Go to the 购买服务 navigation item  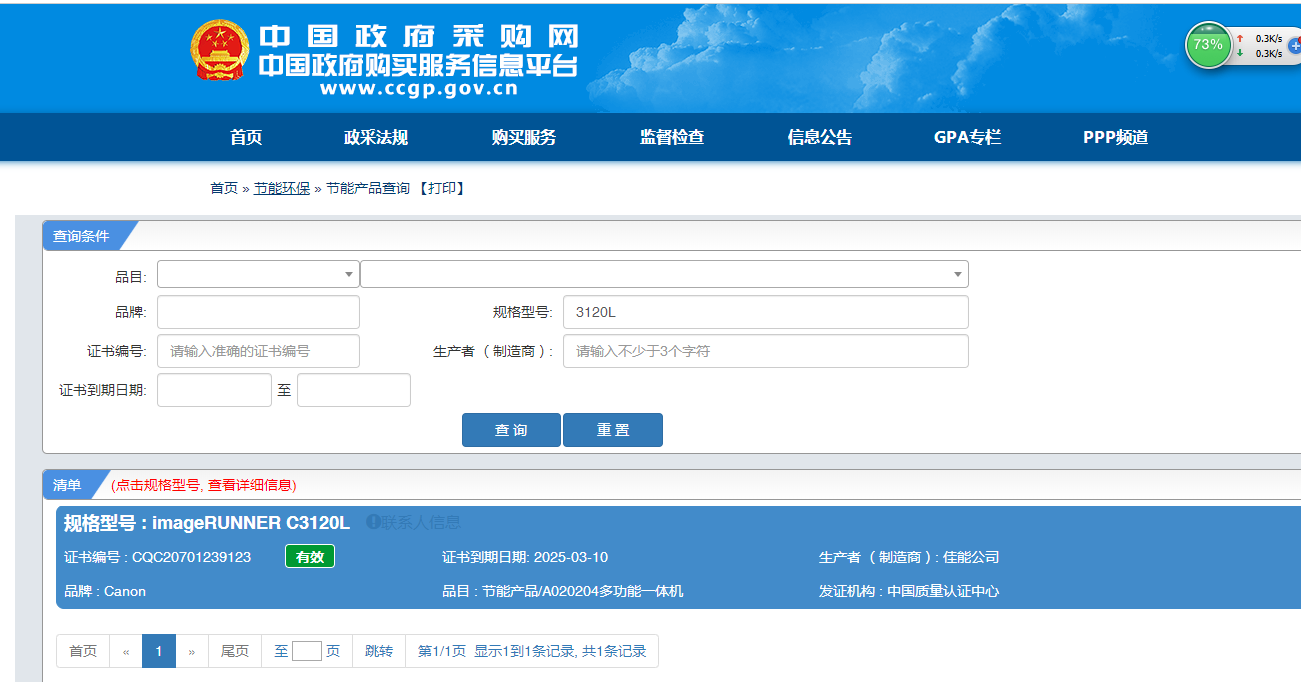[524, 137]
